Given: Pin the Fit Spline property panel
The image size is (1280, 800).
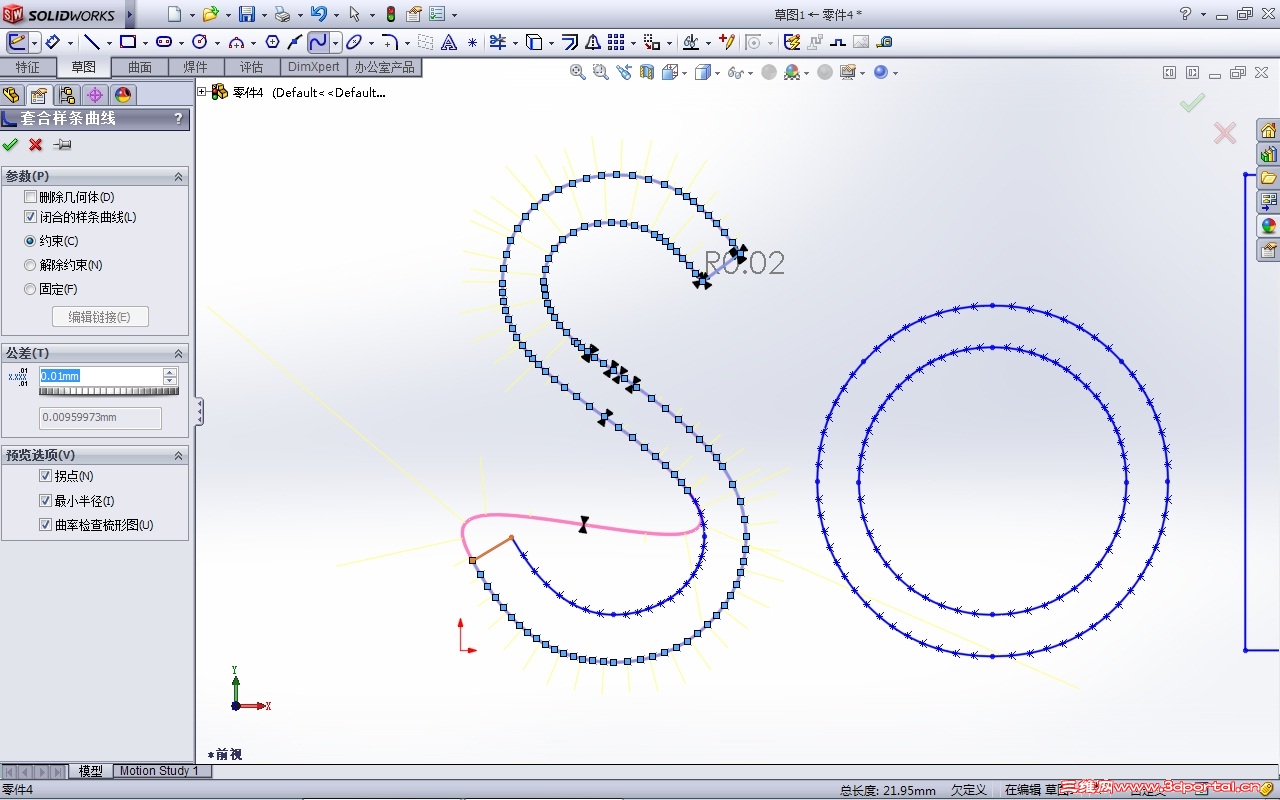Looking at the screenshot, I should (x=62, y=145).
